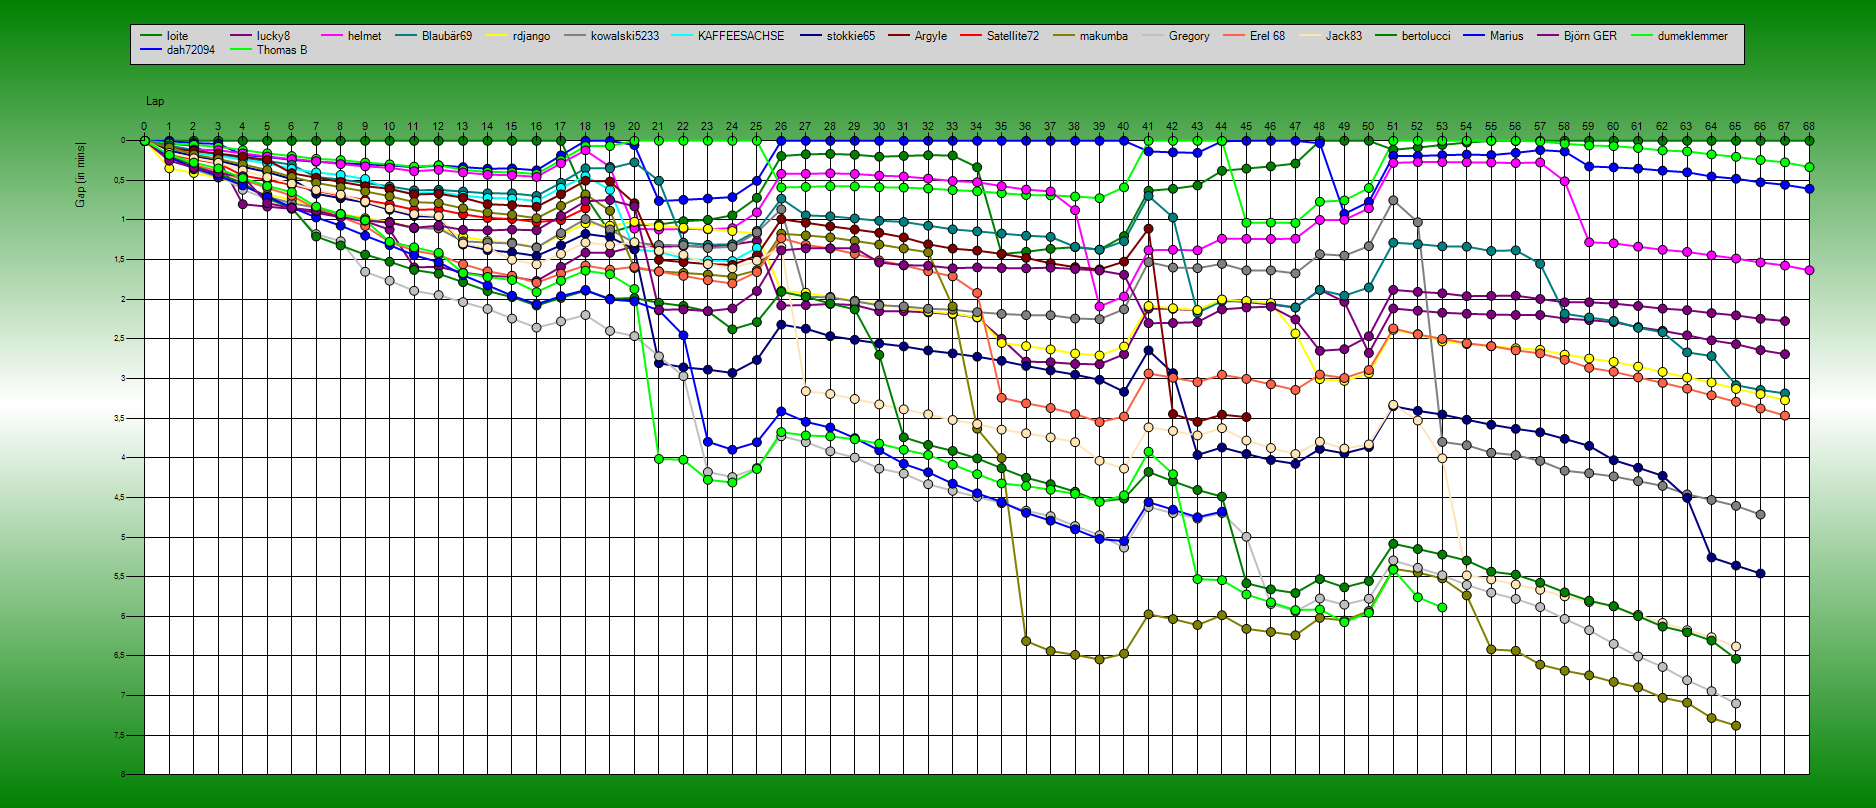Image resolution: width=1876 pixels, height=808 pixels.
Task: Click the "Gap (in mins)" axis title
Action: point(80,175)
